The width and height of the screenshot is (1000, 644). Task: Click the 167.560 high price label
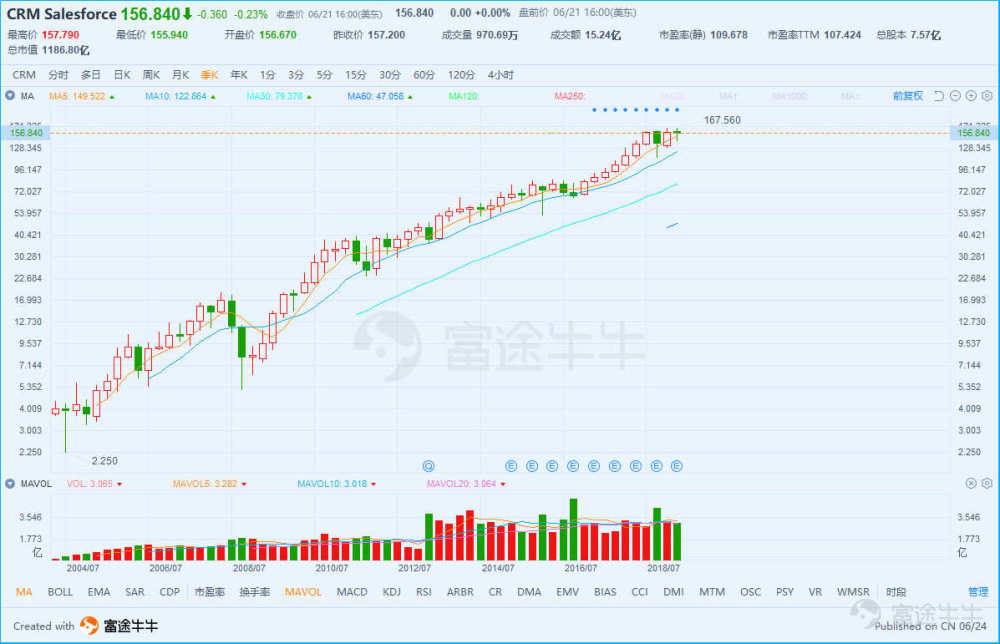[722, 120]
